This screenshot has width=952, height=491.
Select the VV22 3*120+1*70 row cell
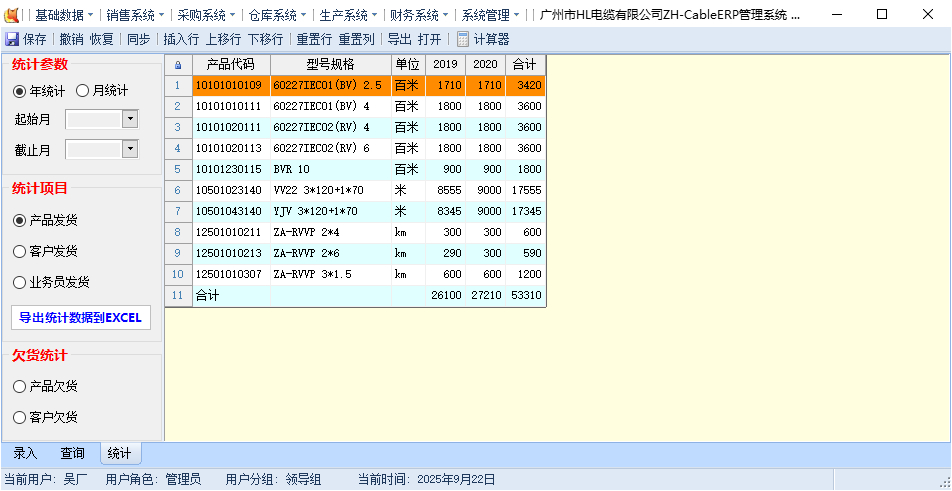(x=330, y=190)
